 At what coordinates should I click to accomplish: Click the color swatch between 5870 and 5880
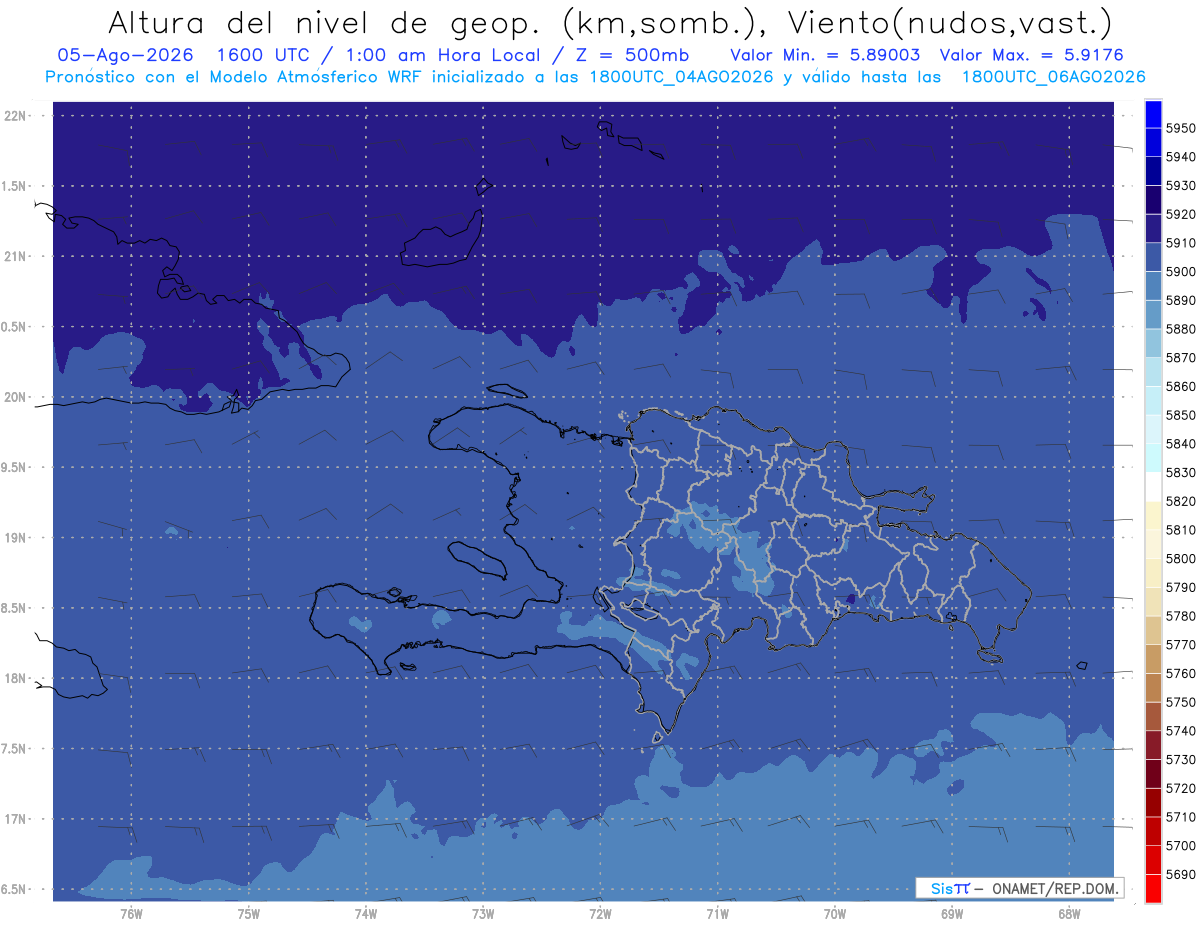pos(1153,343)
